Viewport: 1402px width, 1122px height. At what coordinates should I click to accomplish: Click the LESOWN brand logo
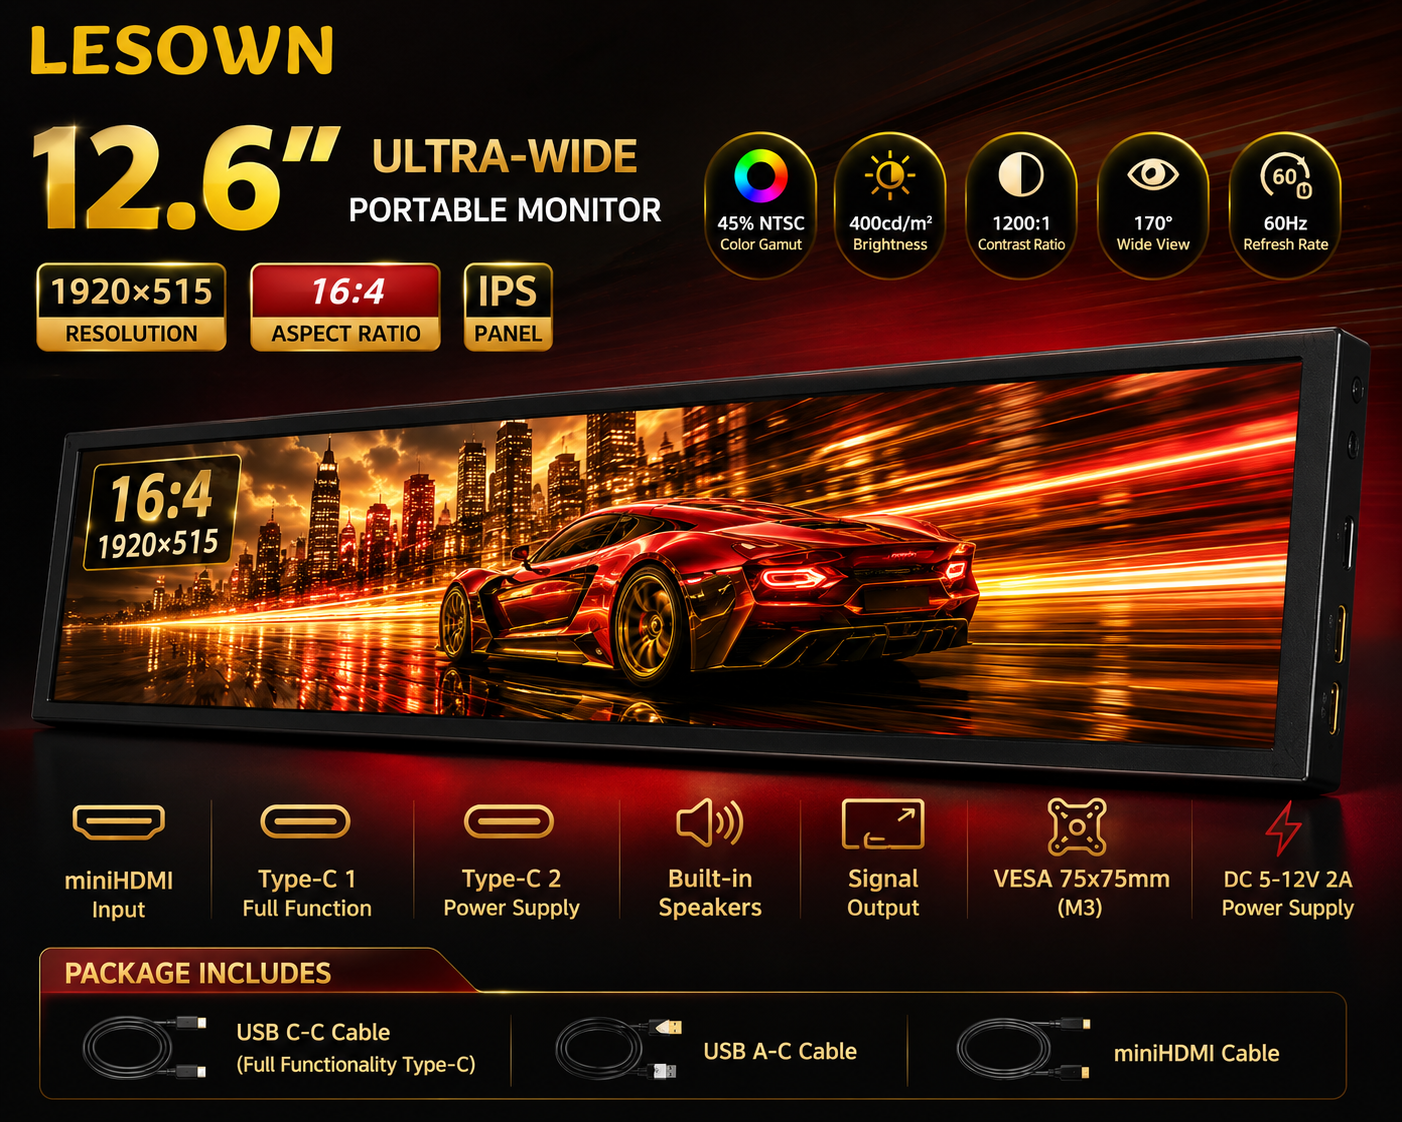tap(182, 51)
